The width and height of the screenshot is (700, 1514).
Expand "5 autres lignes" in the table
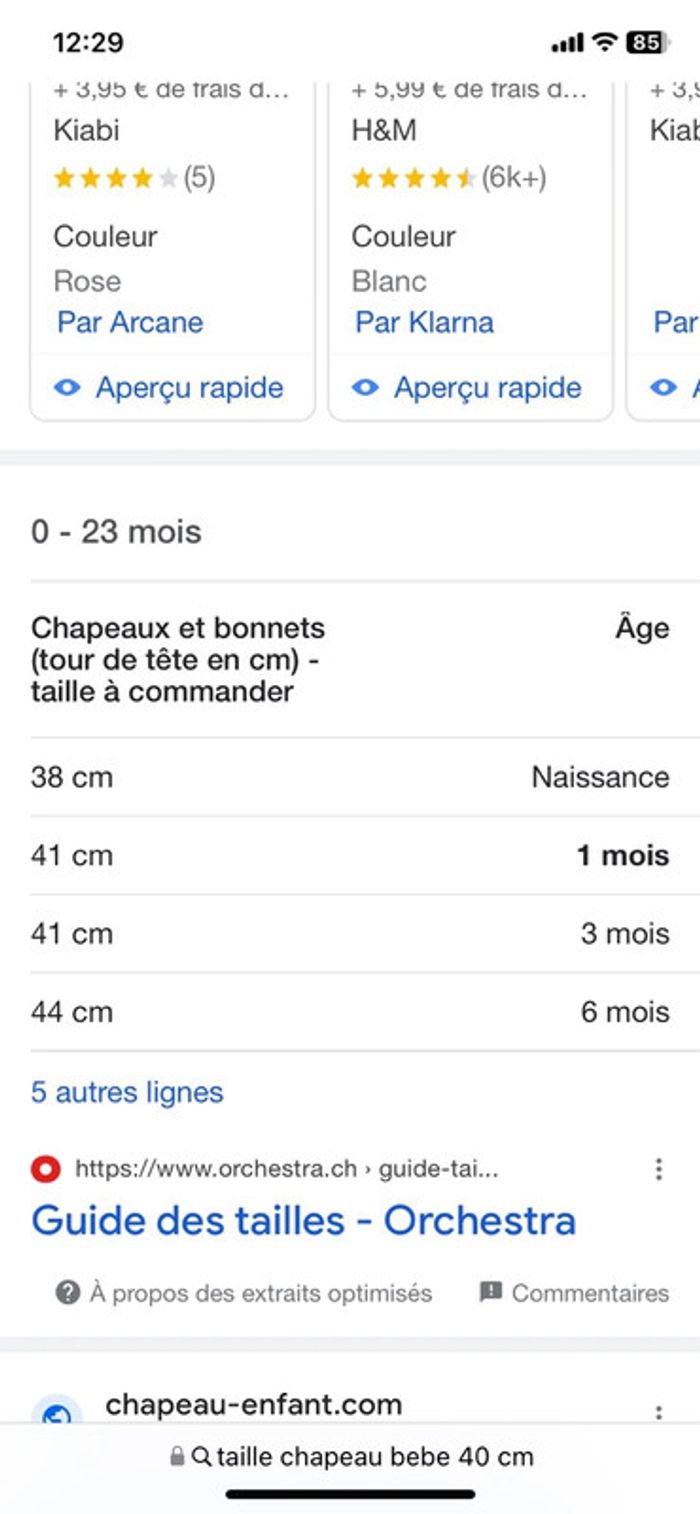[127, 1092]
